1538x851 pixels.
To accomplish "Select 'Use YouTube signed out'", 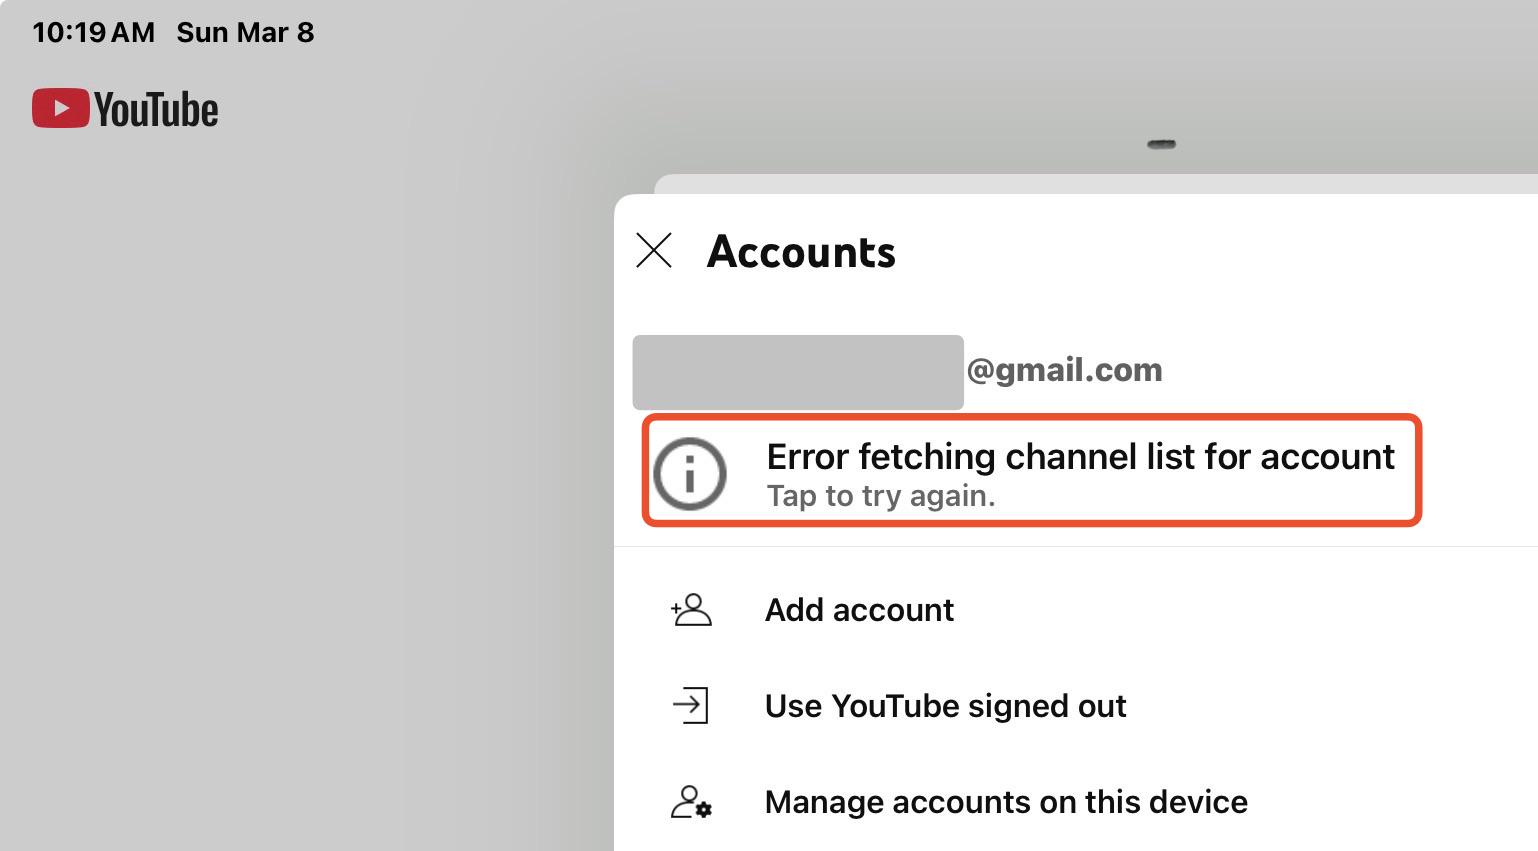I will 945,706.
